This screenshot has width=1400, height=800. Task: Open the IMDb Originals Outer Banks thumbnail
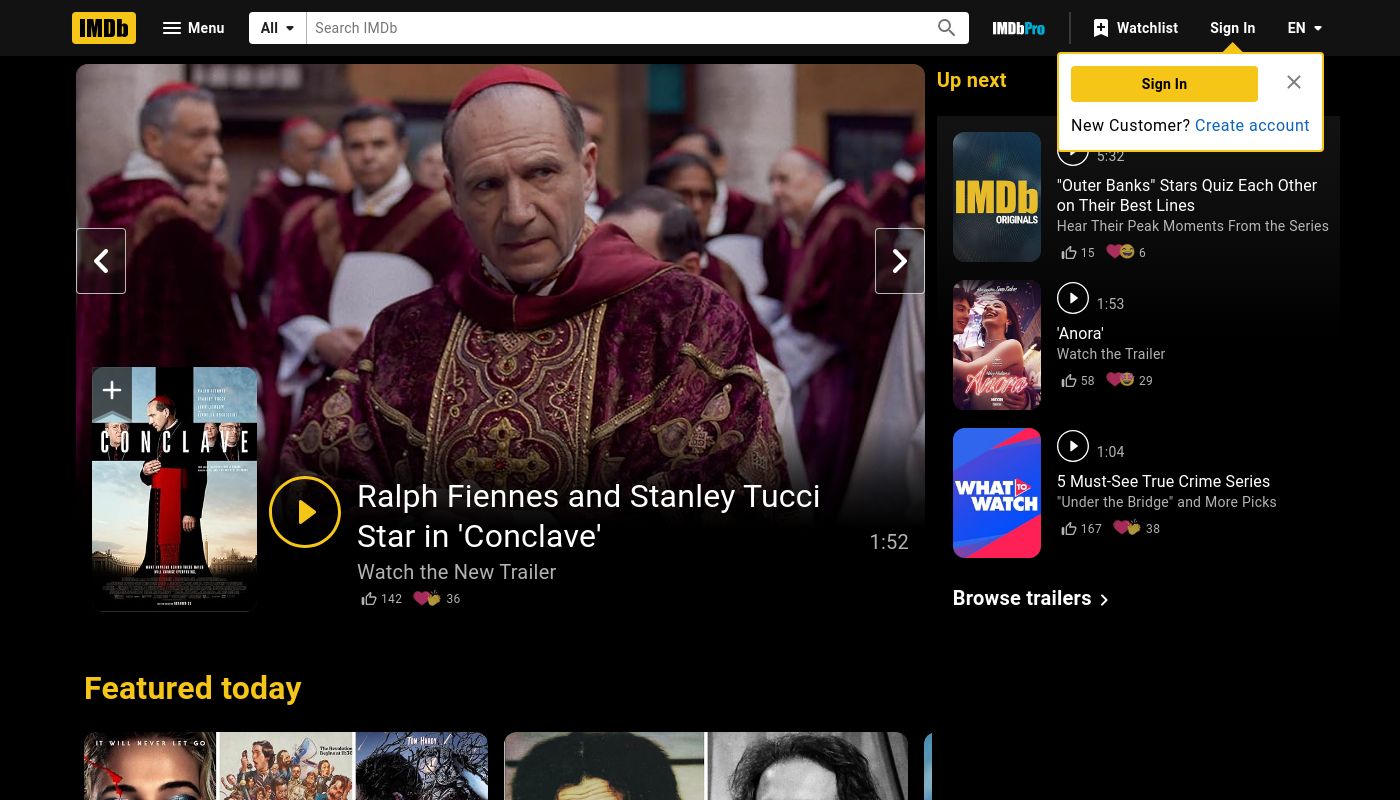coord(997,197)
